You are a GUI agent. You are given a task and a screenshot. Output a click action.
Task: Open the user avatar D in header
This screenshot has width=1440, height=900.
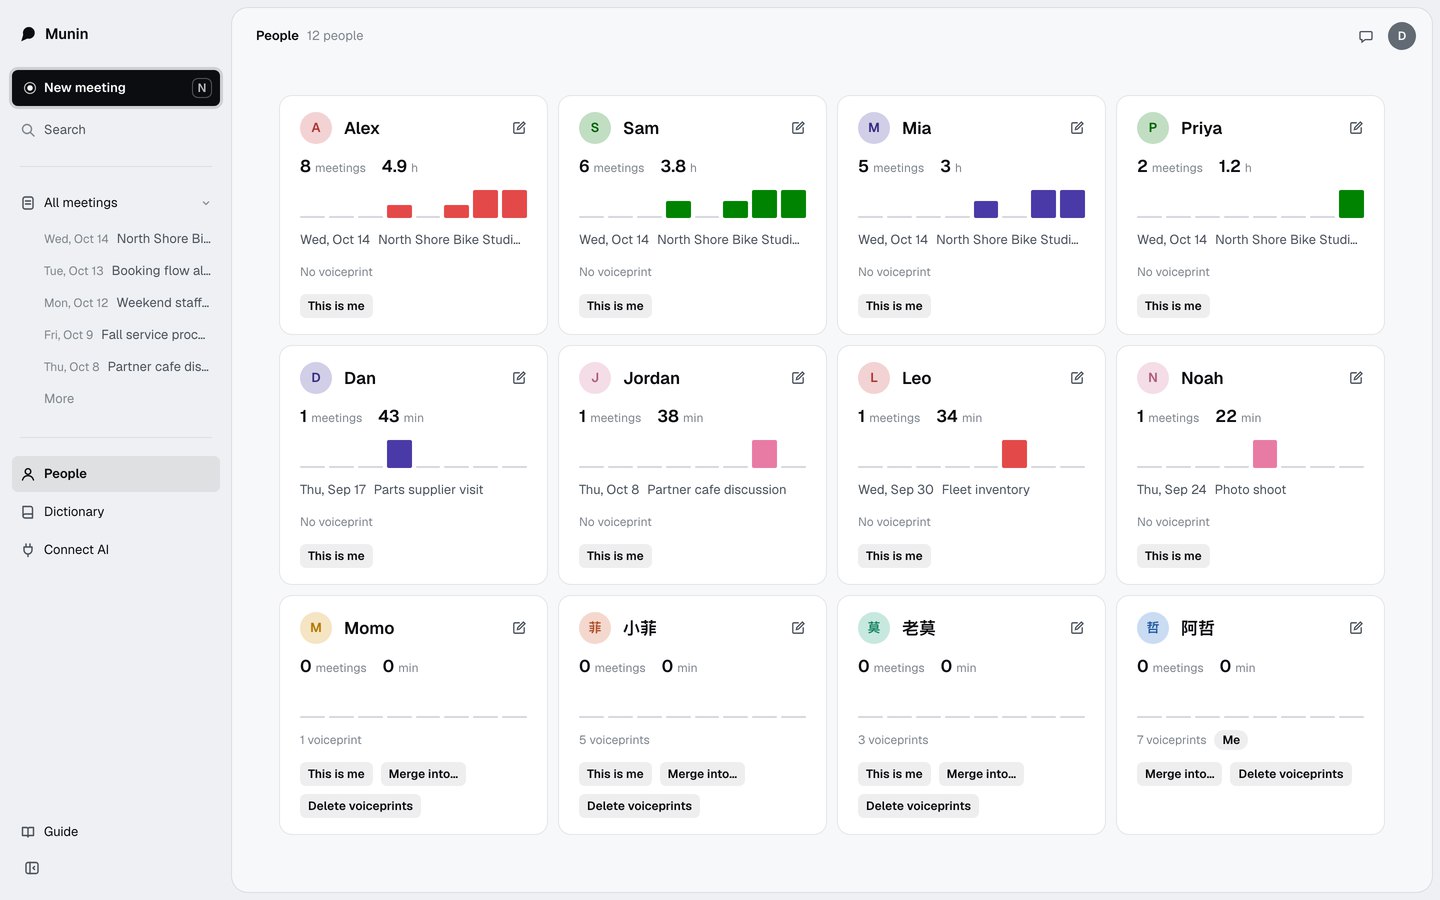[x=1402, y=36]
